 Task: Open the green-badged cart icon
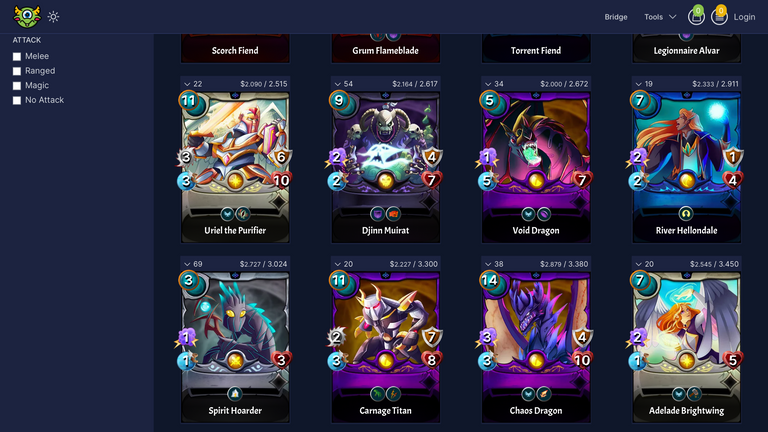(x=696, y=16)
